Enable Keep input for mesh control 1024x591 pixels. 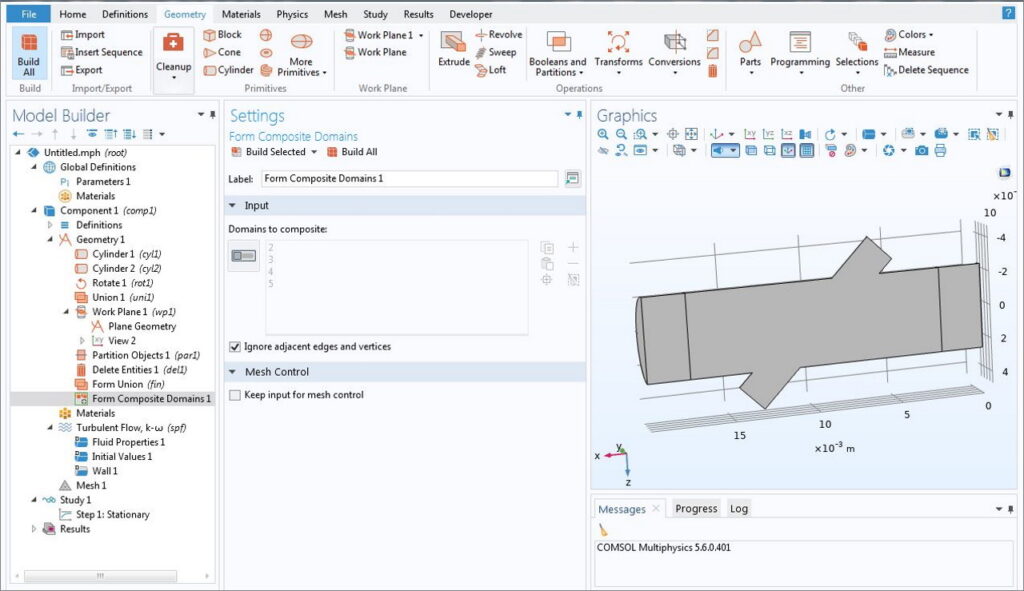click(x=235, y=395)
